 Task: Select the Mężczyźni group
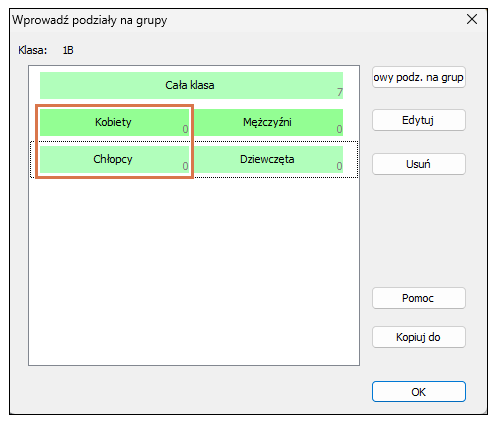(268, 122)
